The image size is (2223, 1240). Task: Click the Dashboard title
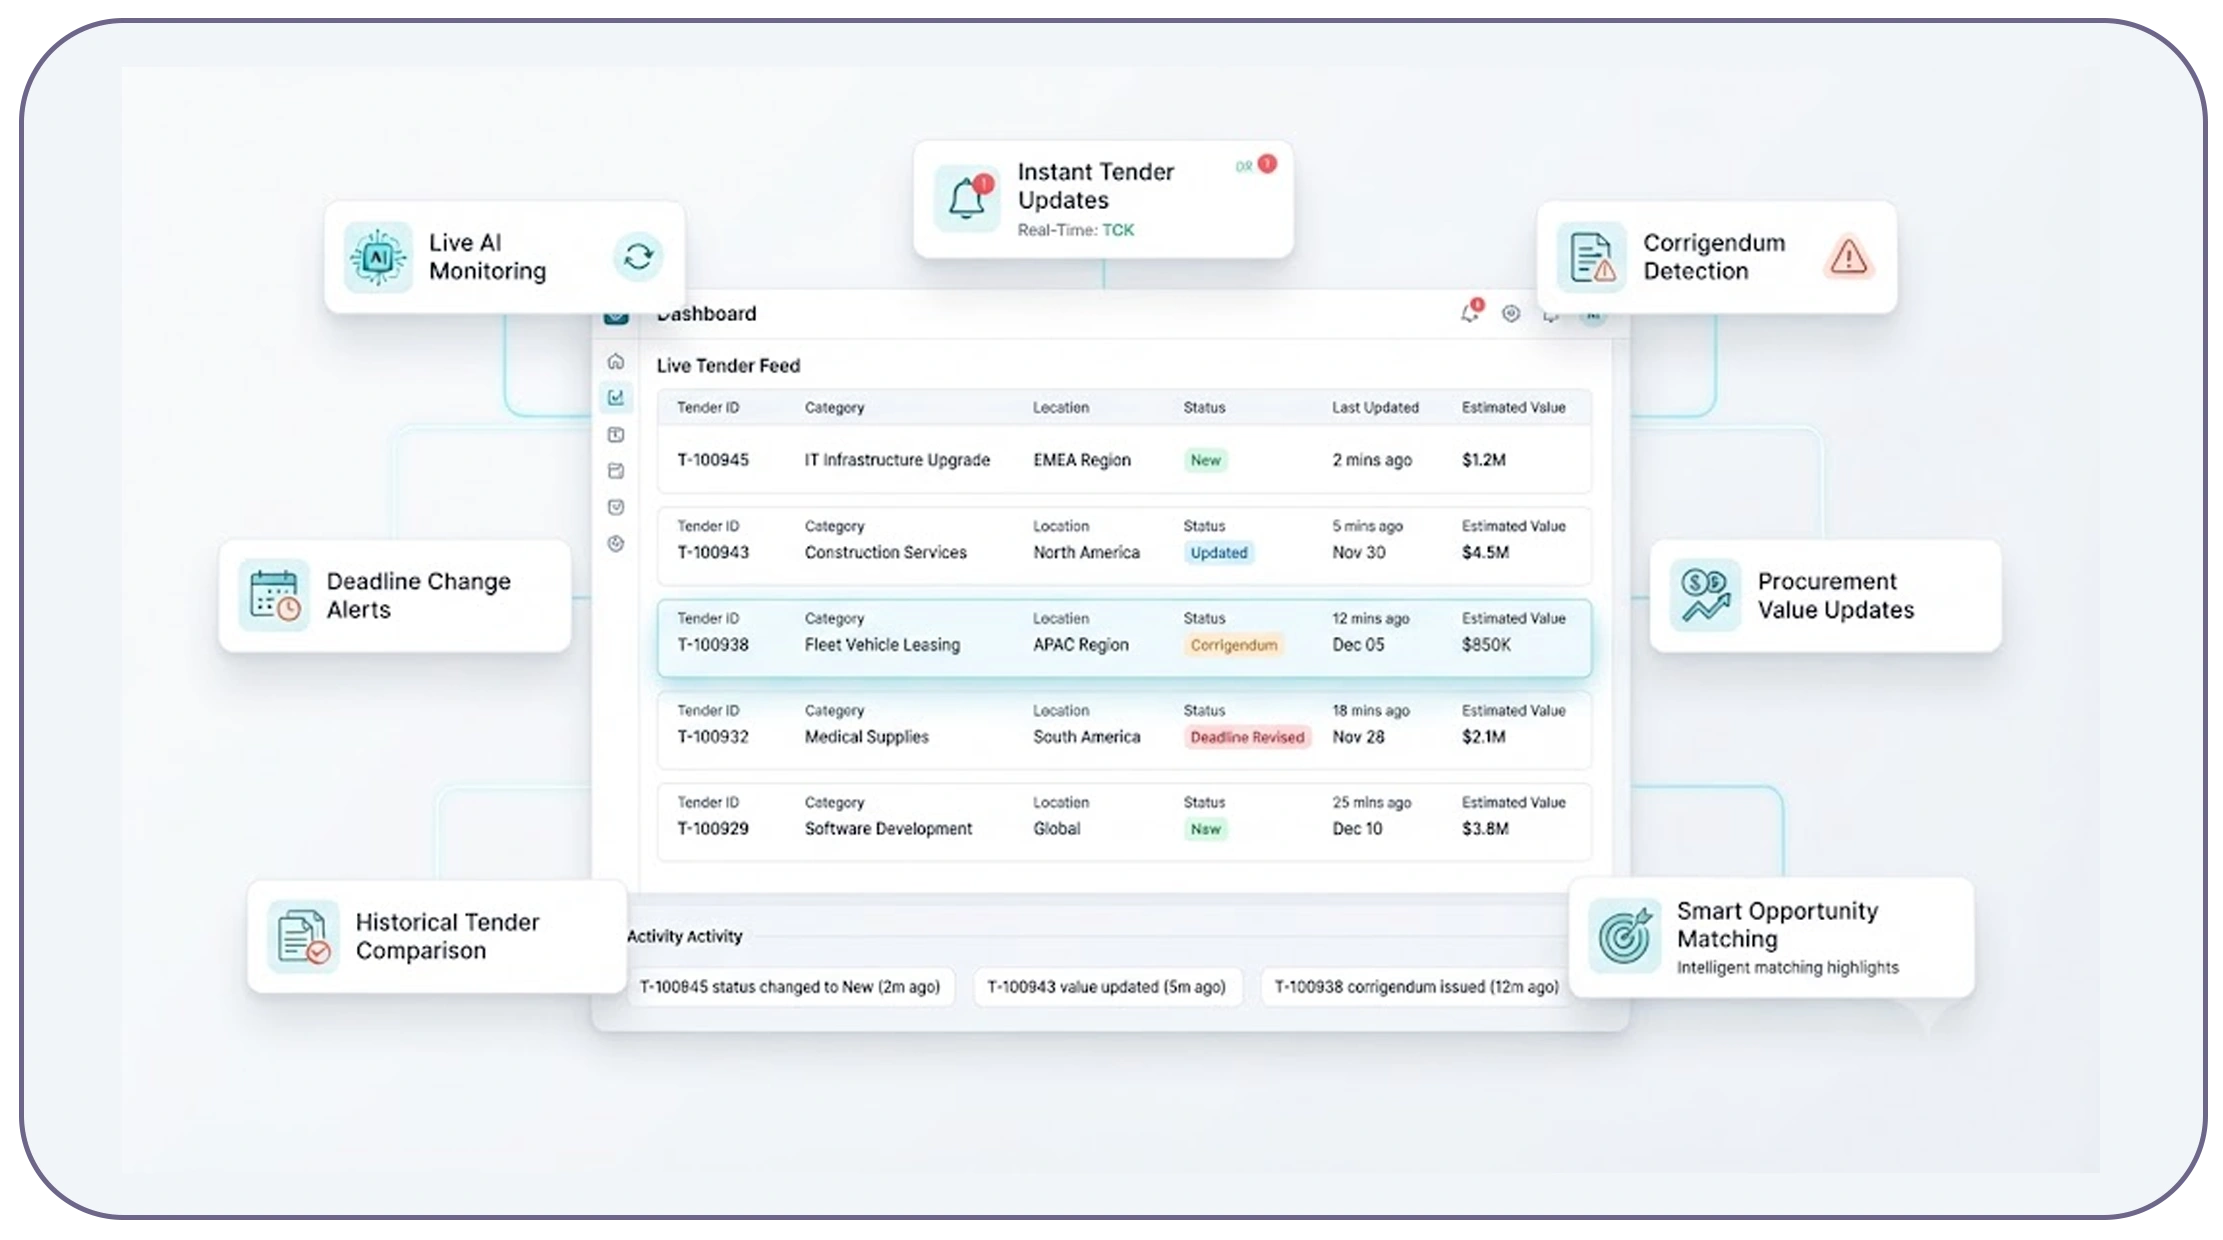coord(706,314)
